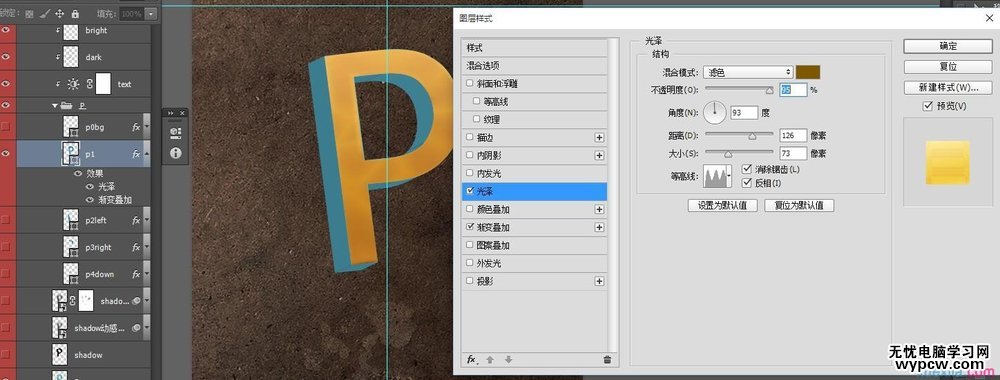Show the hidden p0bg layer
Image resolution: width=1000 pixels, height=380 pixels.
pyautogui.click(x=7, y=127)
